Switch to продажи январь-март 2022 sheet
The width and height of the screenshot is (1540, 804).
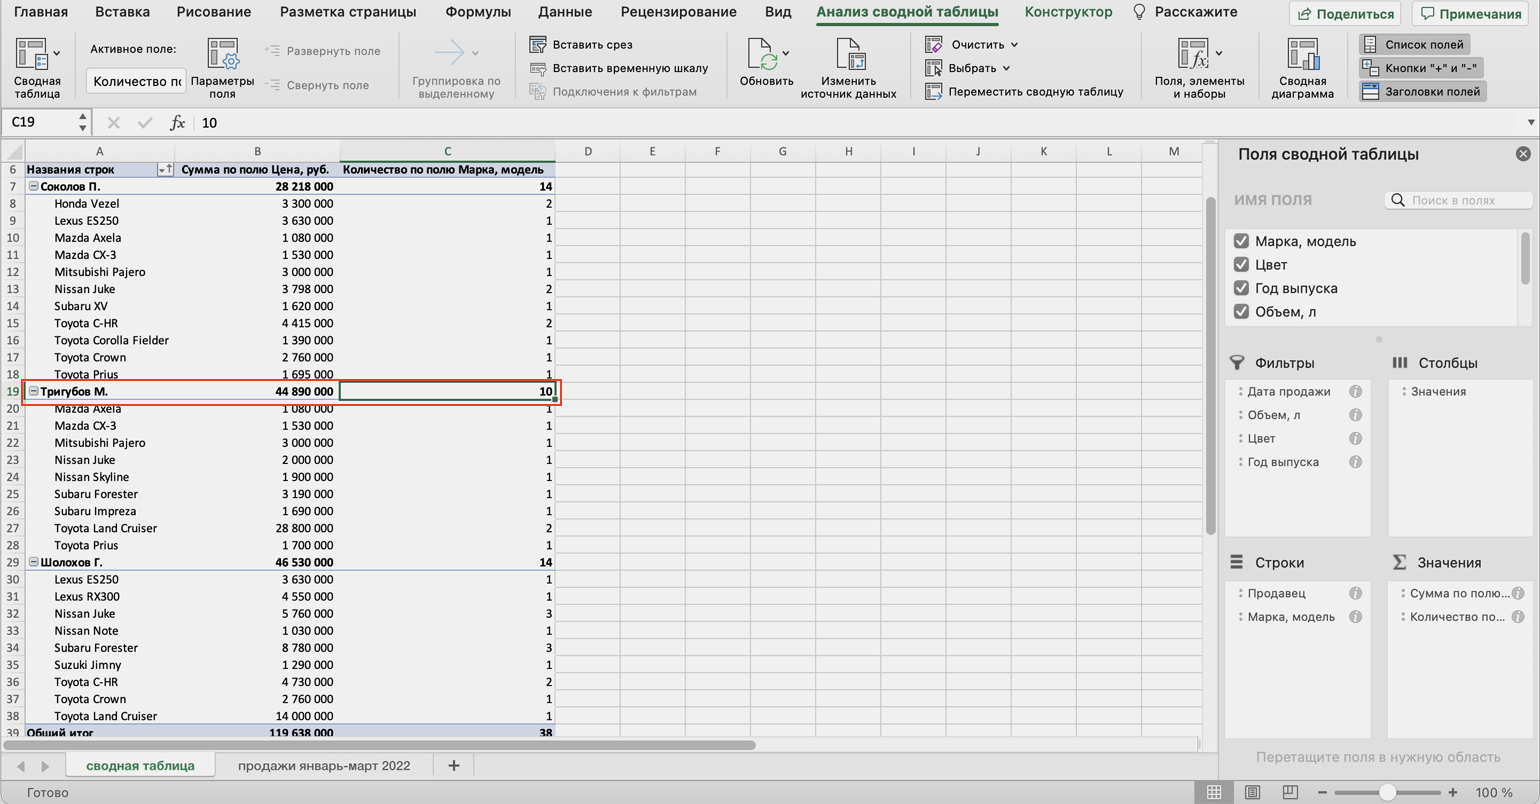(x=324, y=765)
